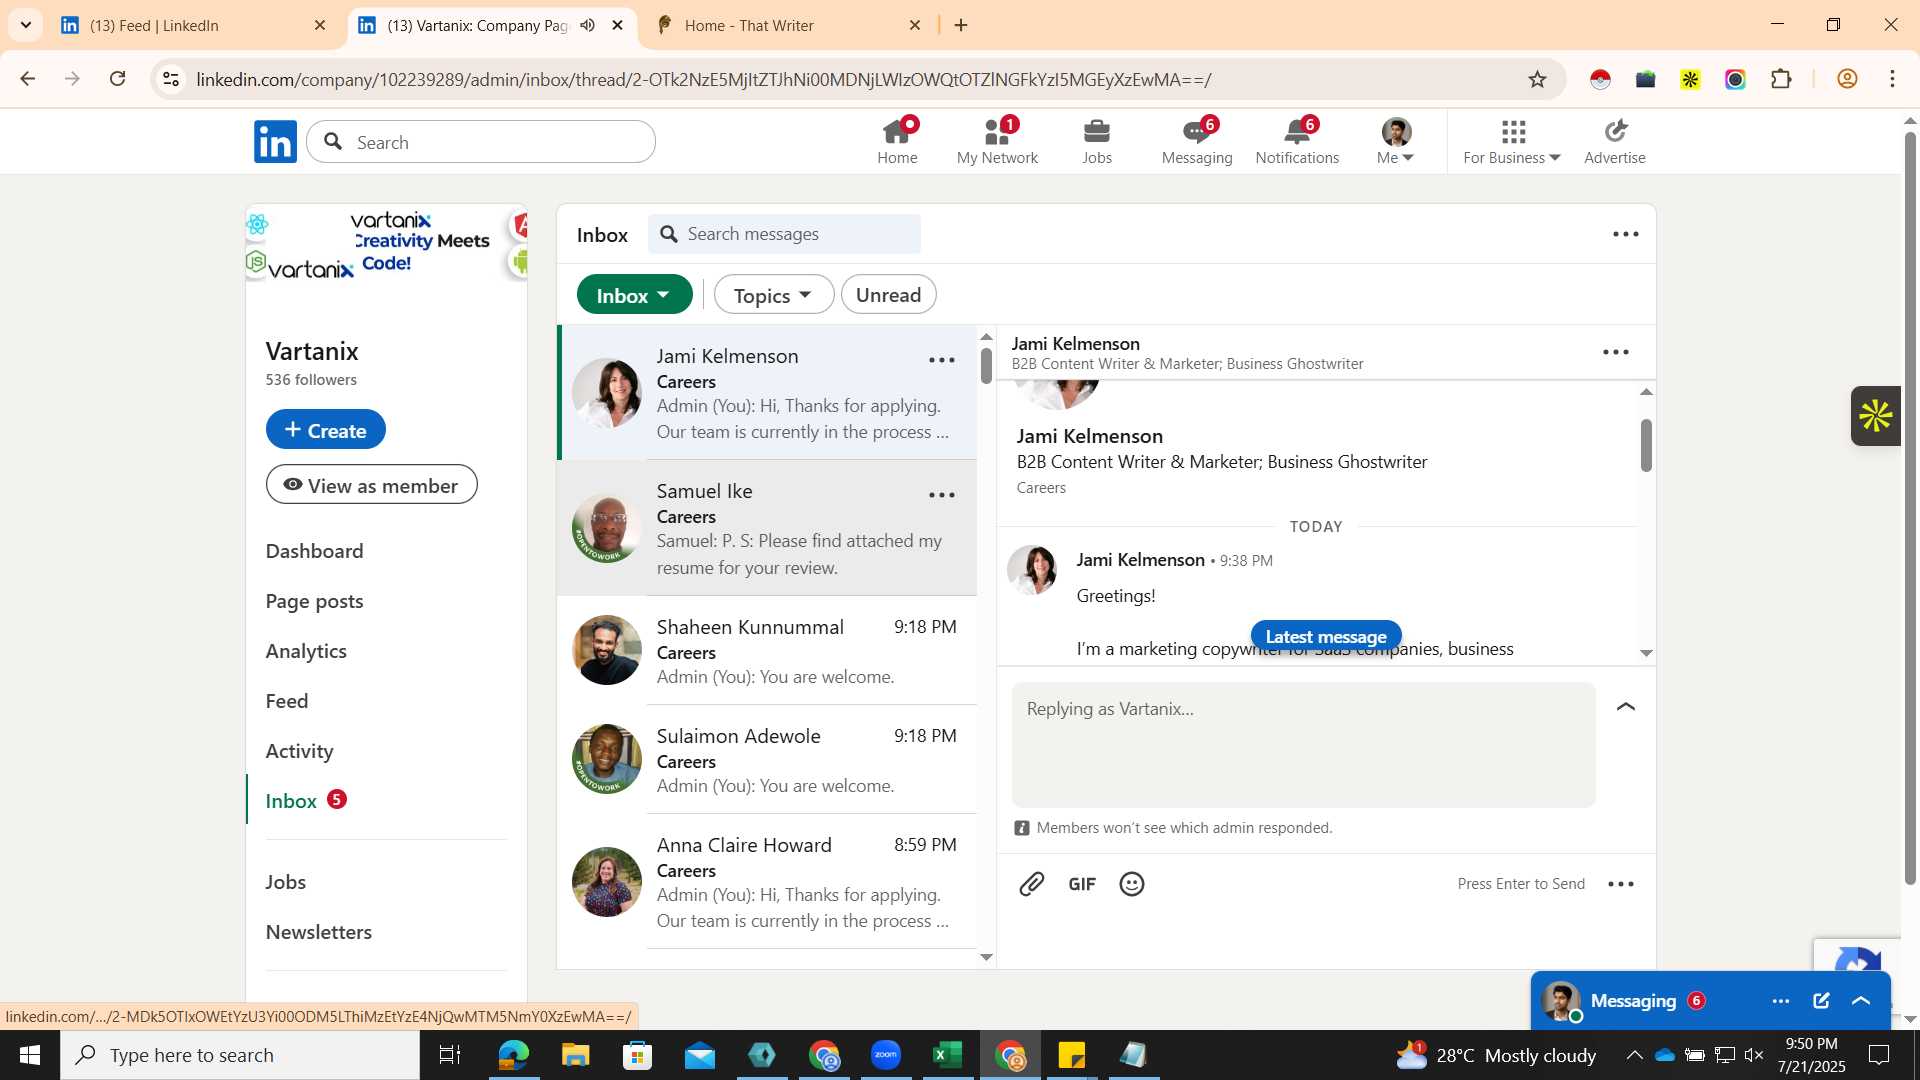1920x1080 pixels.
Task: Open emoji picker in reply box
Action: pos(1132,884)
